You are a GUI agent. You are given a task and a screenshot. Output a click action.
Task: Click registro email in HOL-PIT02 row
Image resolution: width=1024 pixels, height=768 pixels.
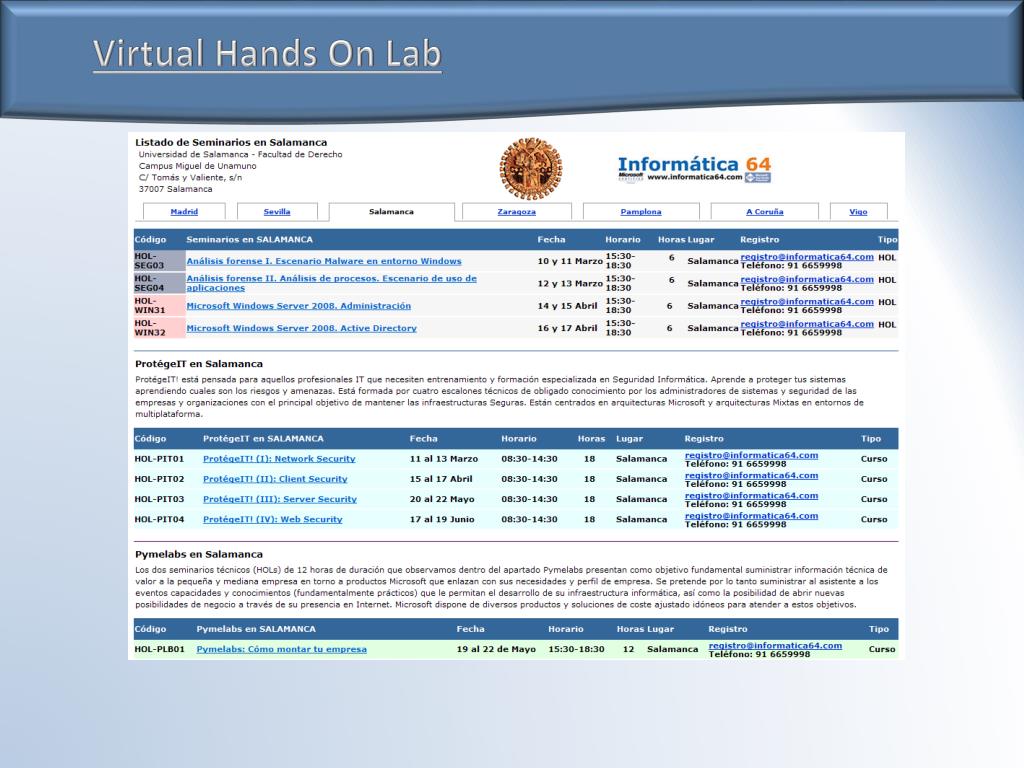pos(751,475)
